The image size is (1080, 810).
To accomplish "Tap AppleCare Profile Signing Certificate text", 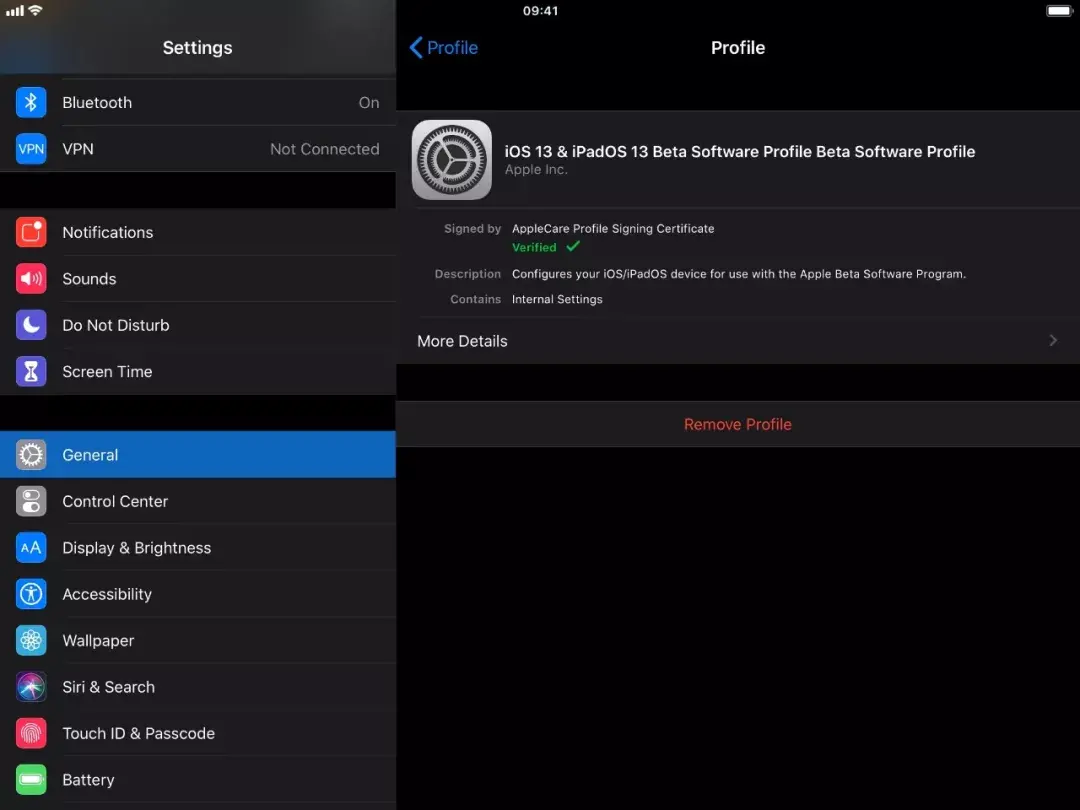I will tap(613, 229).
